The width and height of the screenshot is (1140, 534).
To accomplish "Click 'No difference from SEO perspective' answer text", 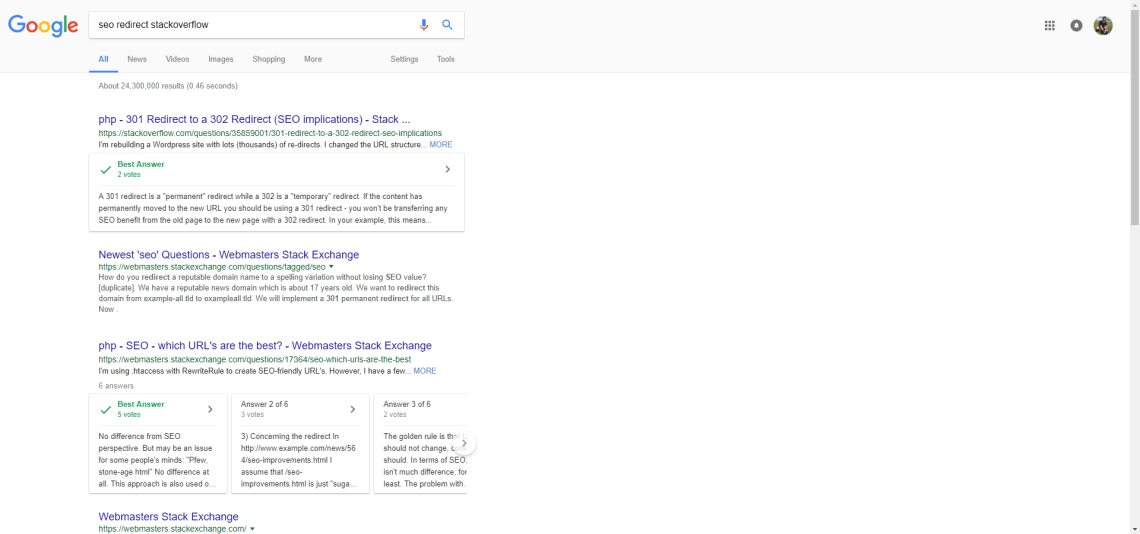I will pos(157,460).
